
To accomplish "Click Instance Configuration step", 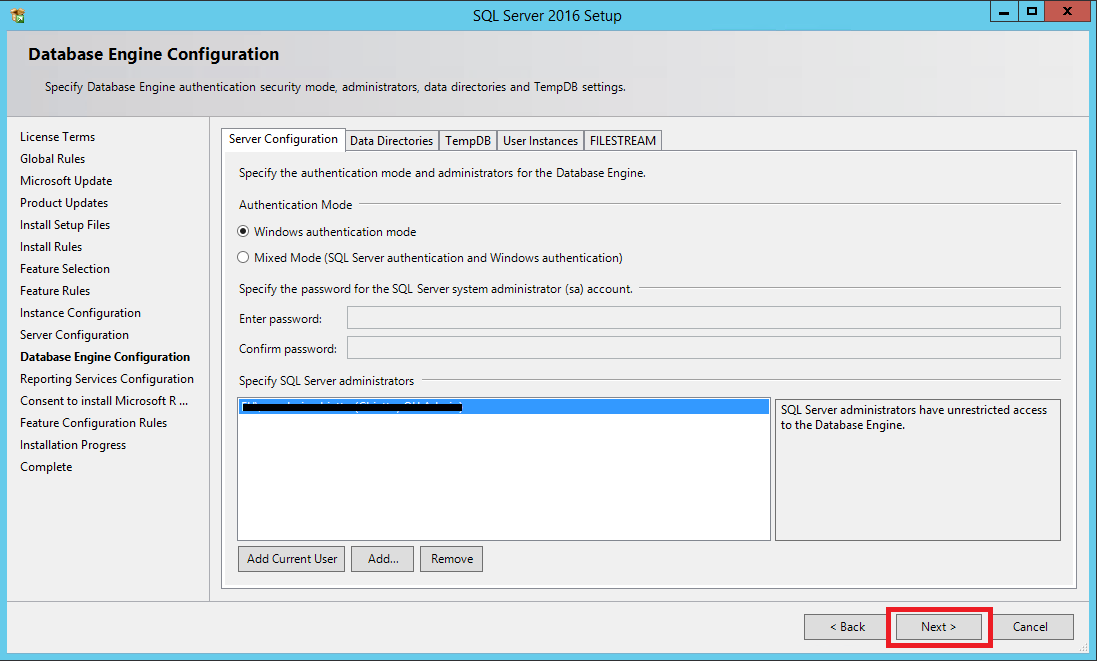I will pos(80,313).
